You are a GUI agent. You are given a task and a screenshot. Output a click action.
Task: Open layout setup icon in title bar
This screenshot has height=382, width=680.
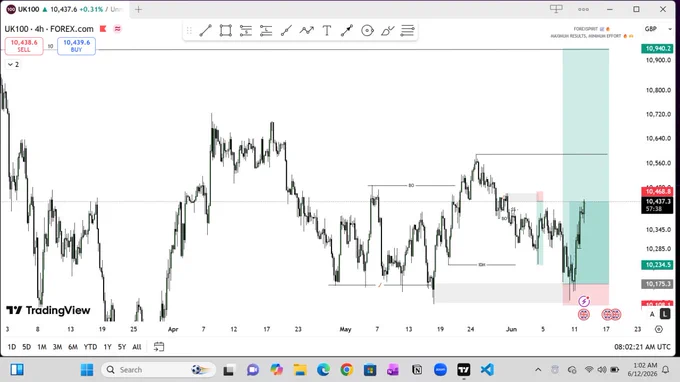(556, 9)
